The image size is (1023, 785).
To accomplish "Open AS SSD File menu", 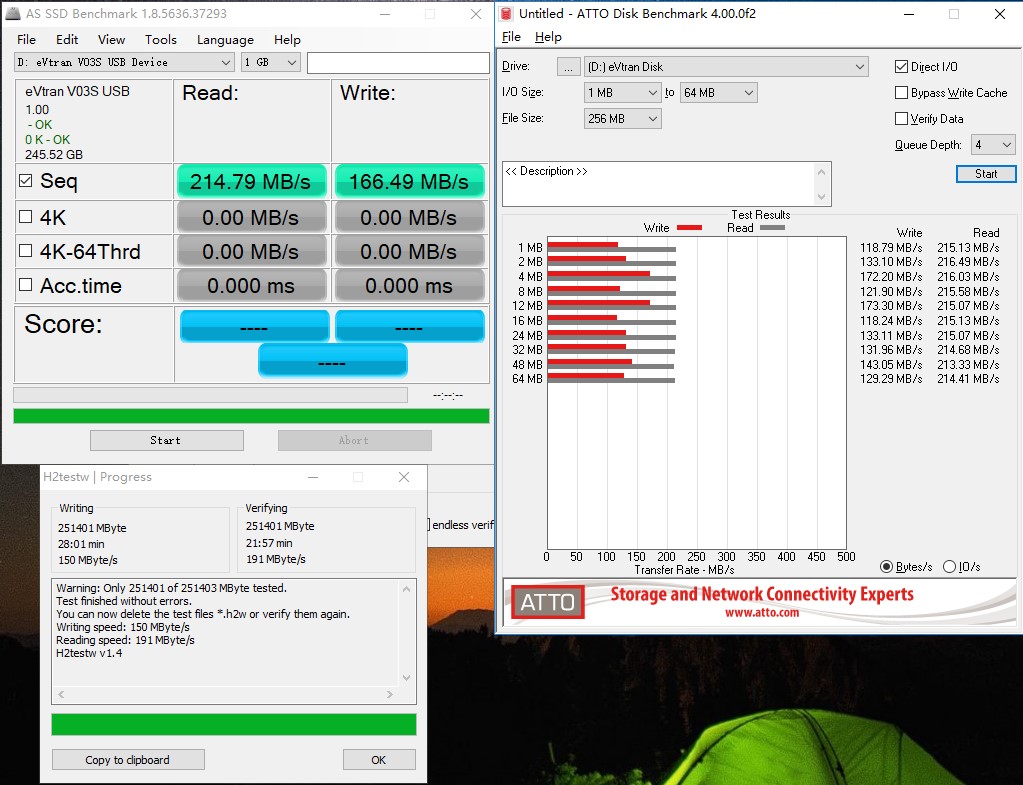I will (26, 40).
